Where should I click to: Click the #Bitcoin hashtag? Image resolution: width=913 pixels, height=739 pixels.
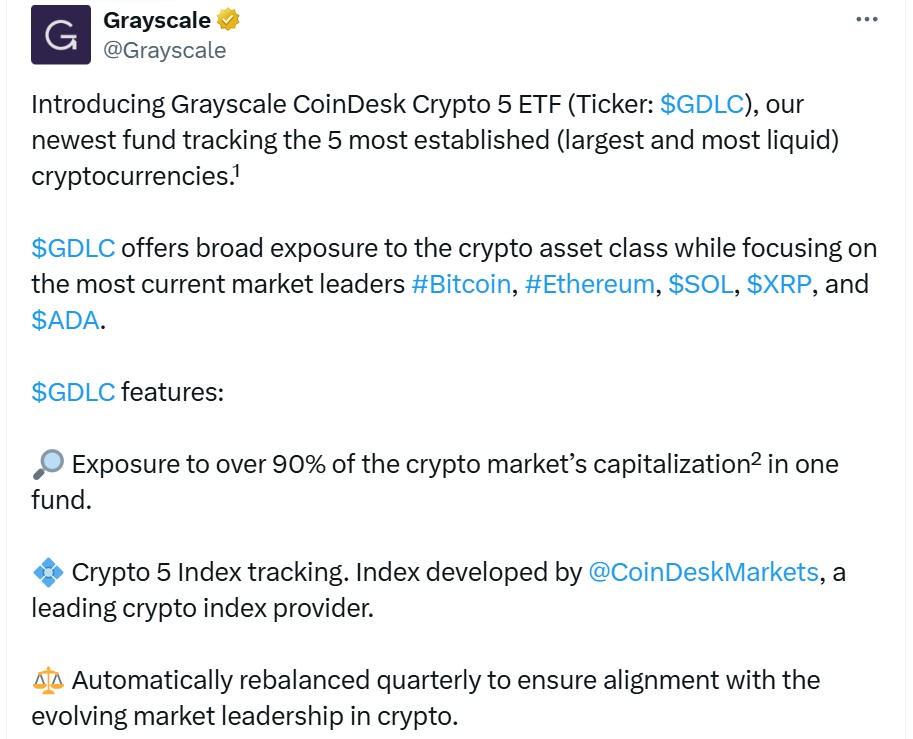[461, 284]
